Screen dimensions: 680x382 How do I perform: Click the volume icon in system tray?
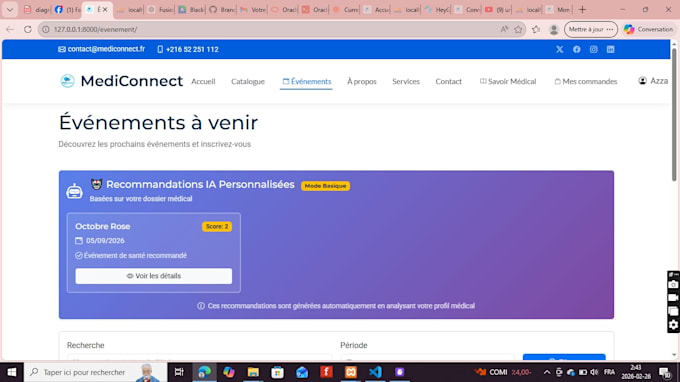(x=594, y=372)
